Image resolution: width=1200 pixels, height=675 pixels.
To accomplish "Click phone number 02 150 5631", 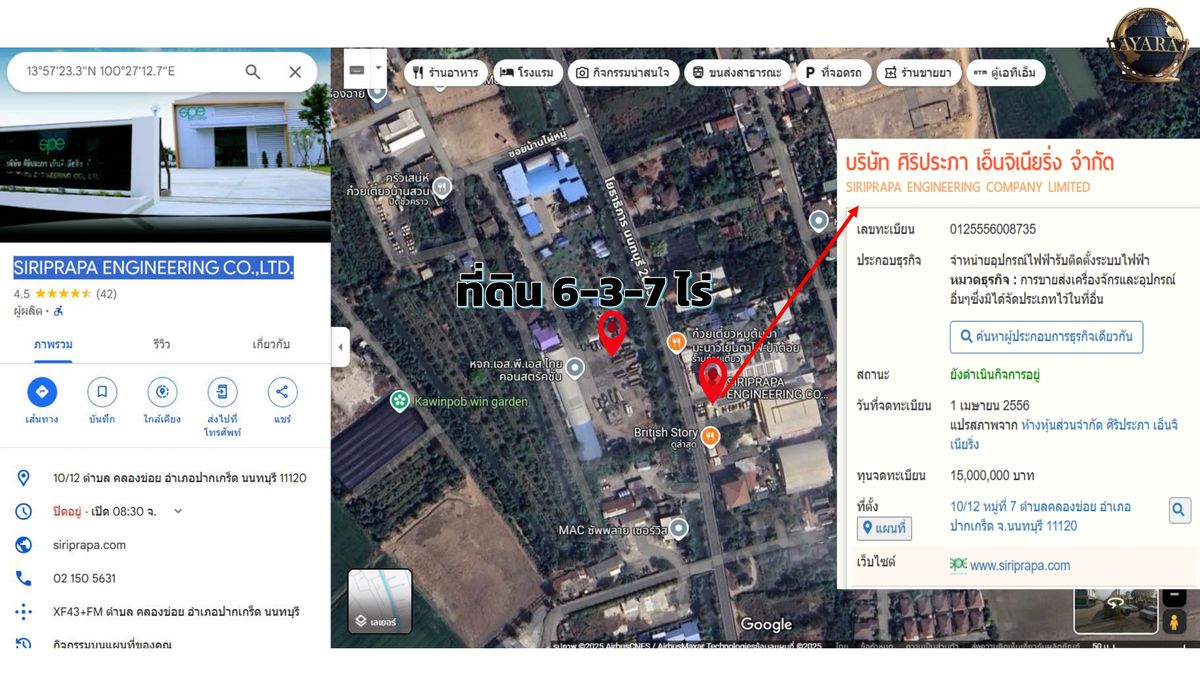I will (x=84, y=578).
